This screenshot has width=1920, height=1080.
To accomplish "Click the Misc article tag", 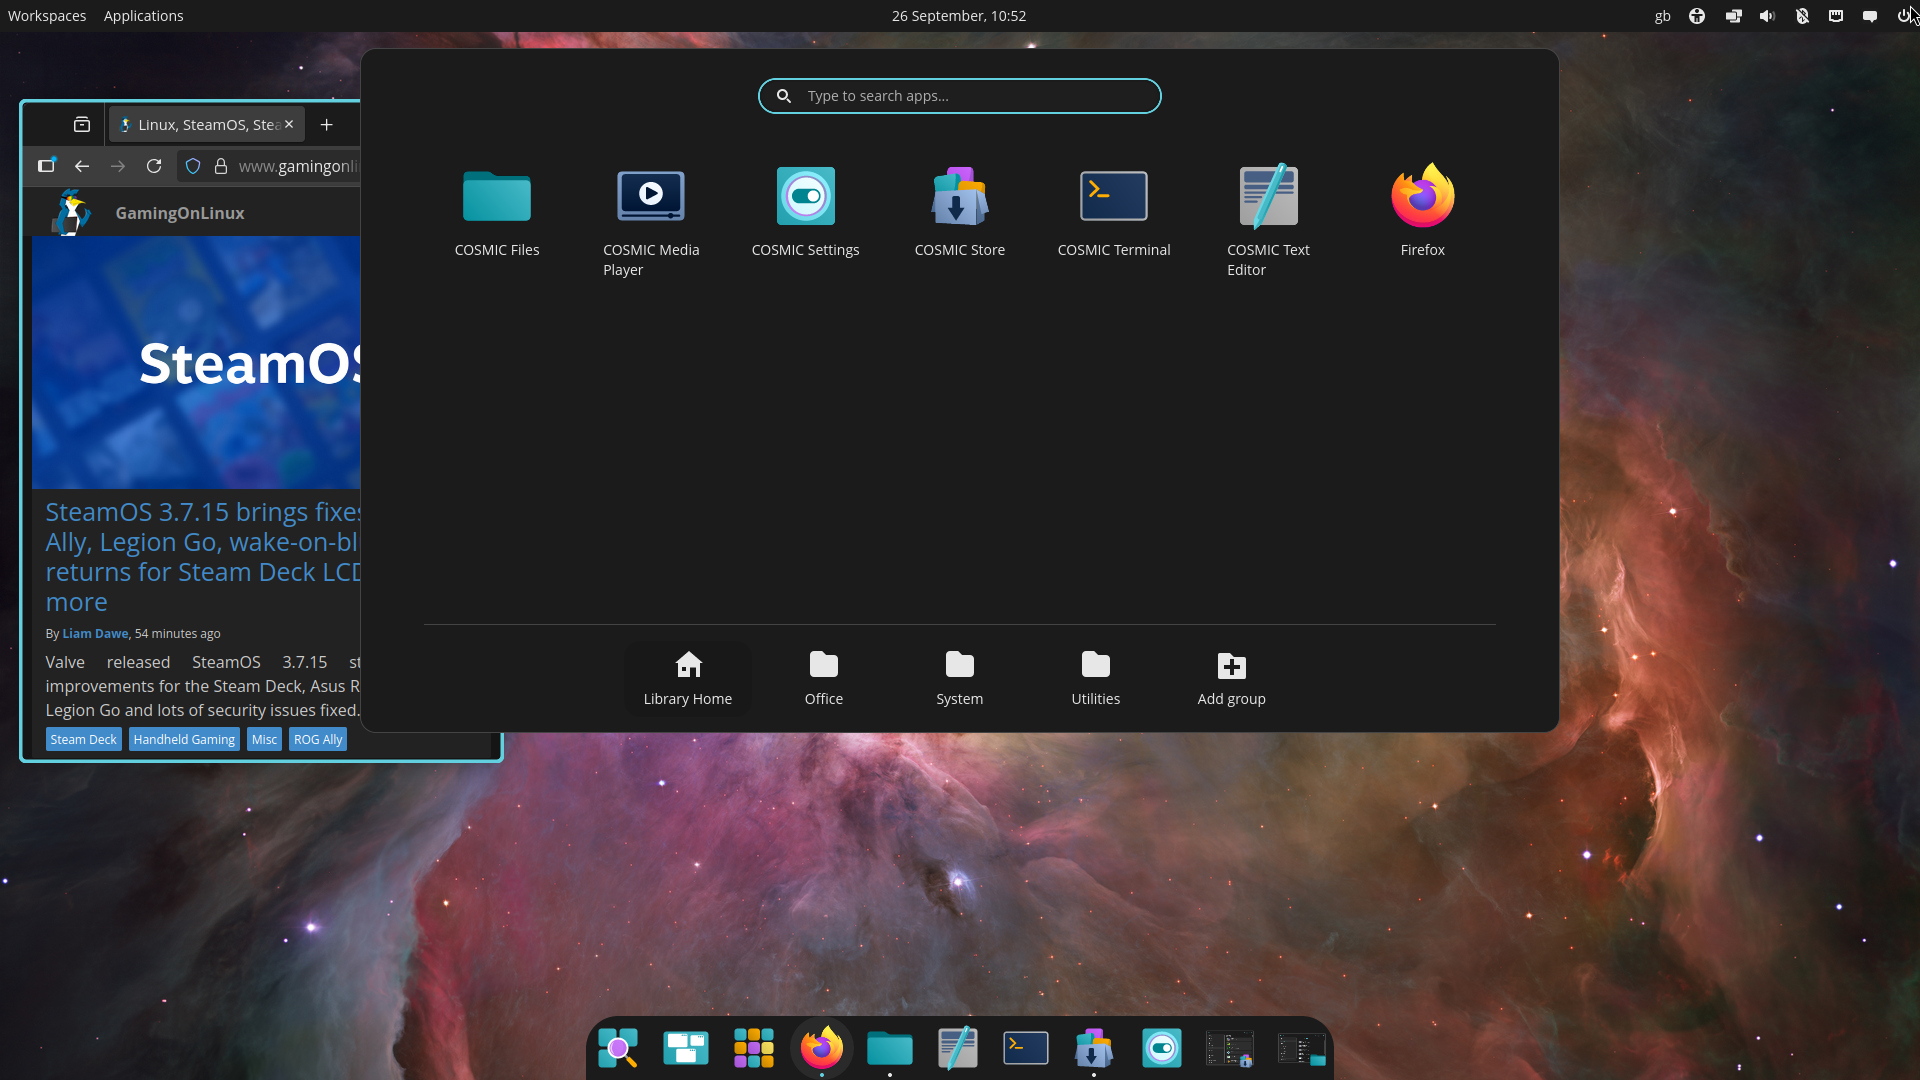I will pyautogui.click(x=264, y=740).
